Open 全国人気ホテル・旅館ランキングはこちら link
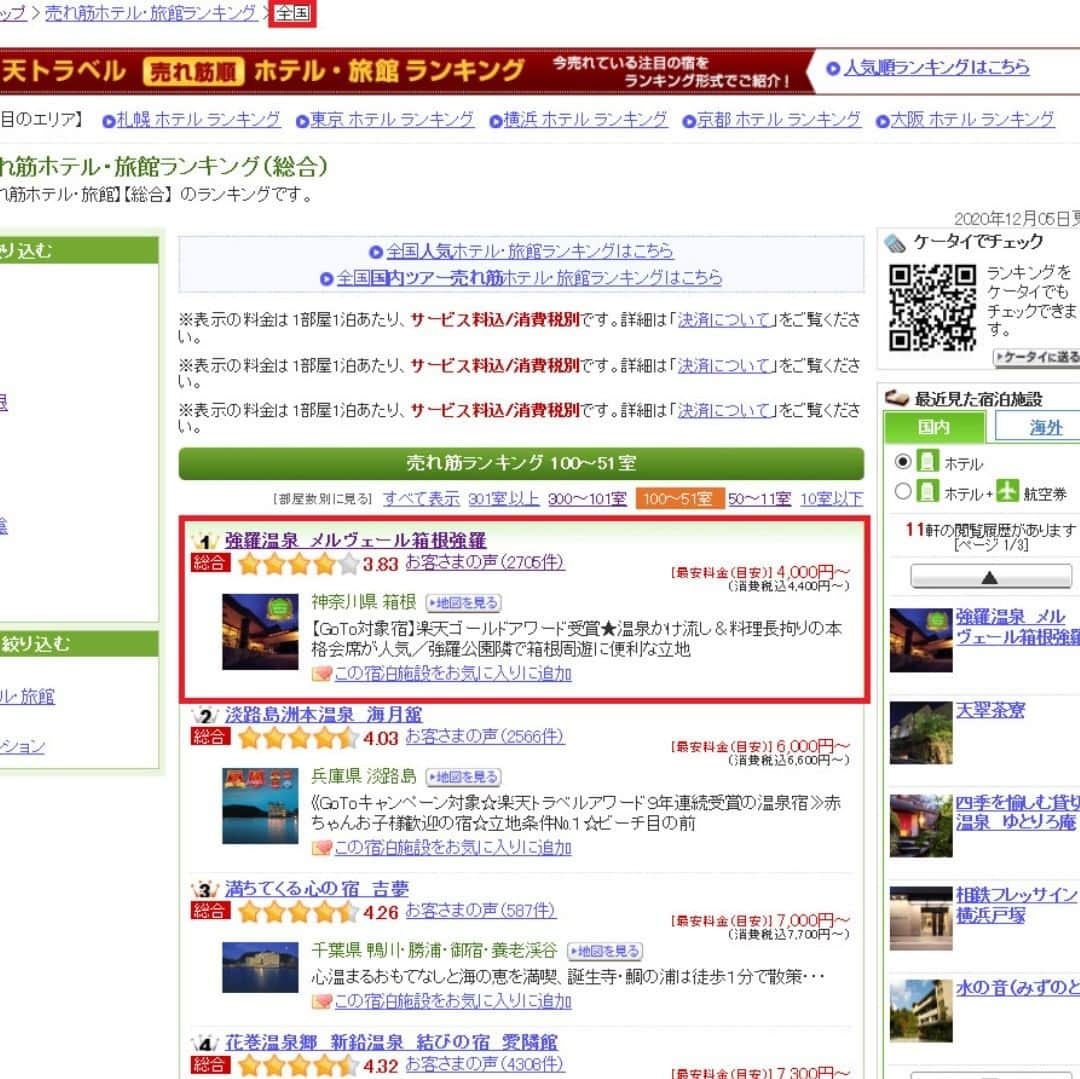 [x=529, y=251]
